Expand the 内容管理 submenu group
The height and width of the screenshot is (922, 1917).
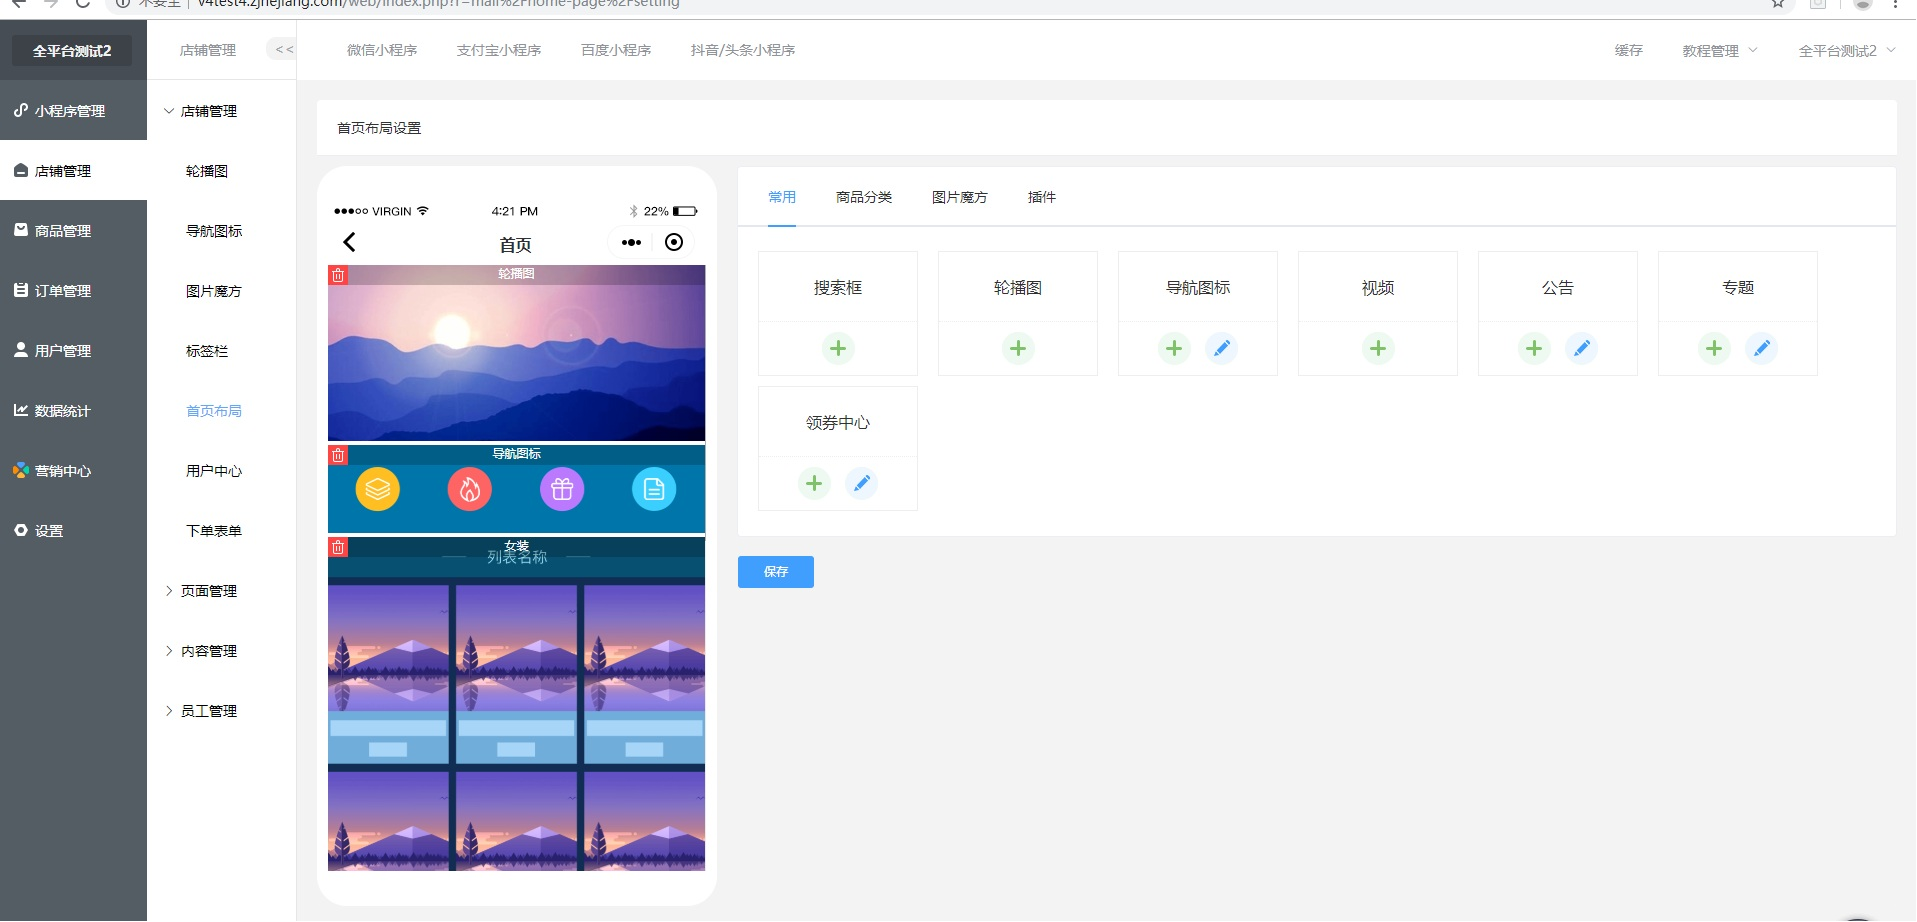[x=200, y=651]
